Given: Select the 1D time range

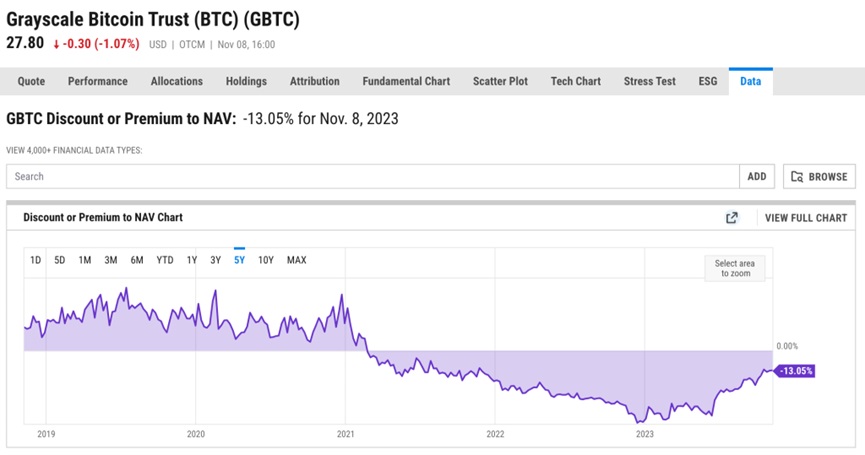Looking at the screenshot, I should point(35,260).
